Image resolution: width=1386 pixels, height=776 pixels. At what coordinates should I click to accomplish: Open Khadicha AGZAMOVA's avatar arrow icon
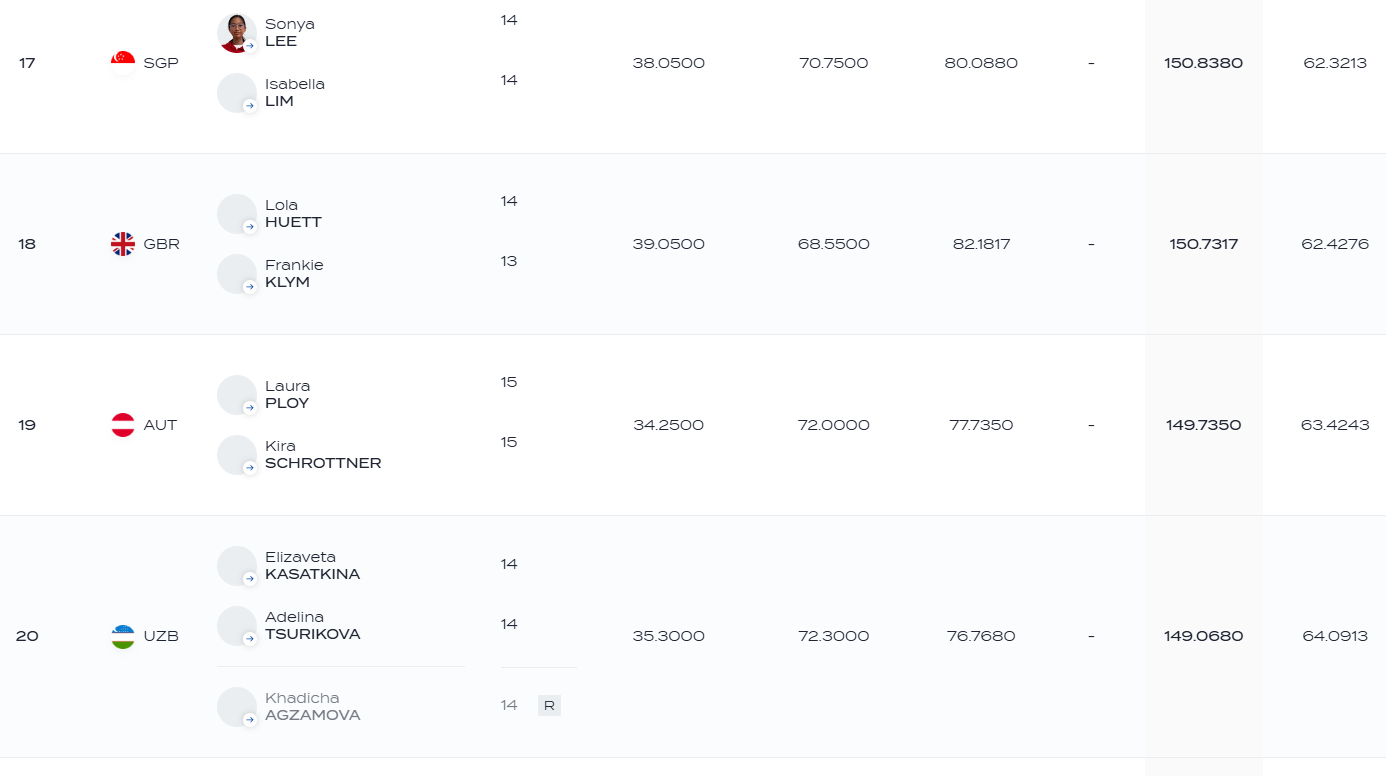coord(250,720)
